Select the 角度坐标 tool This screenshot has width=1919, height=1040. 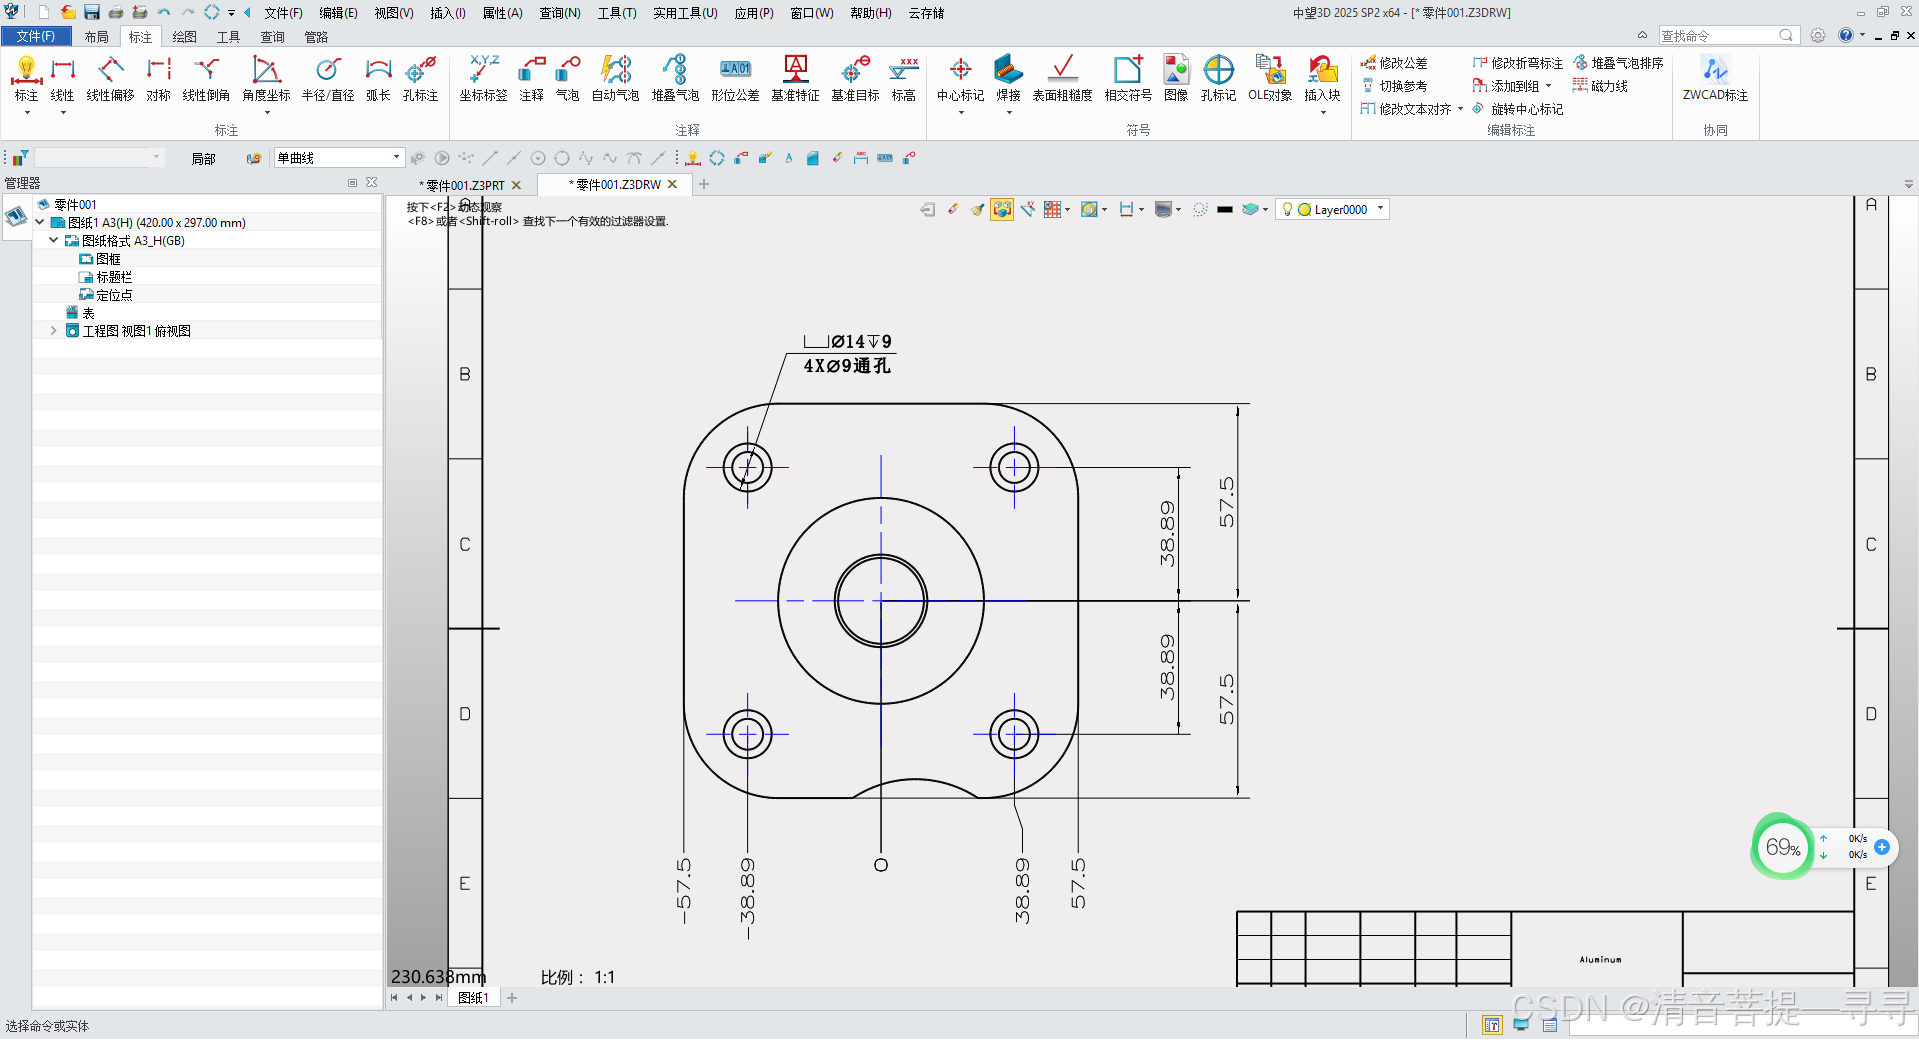[266, 79]
